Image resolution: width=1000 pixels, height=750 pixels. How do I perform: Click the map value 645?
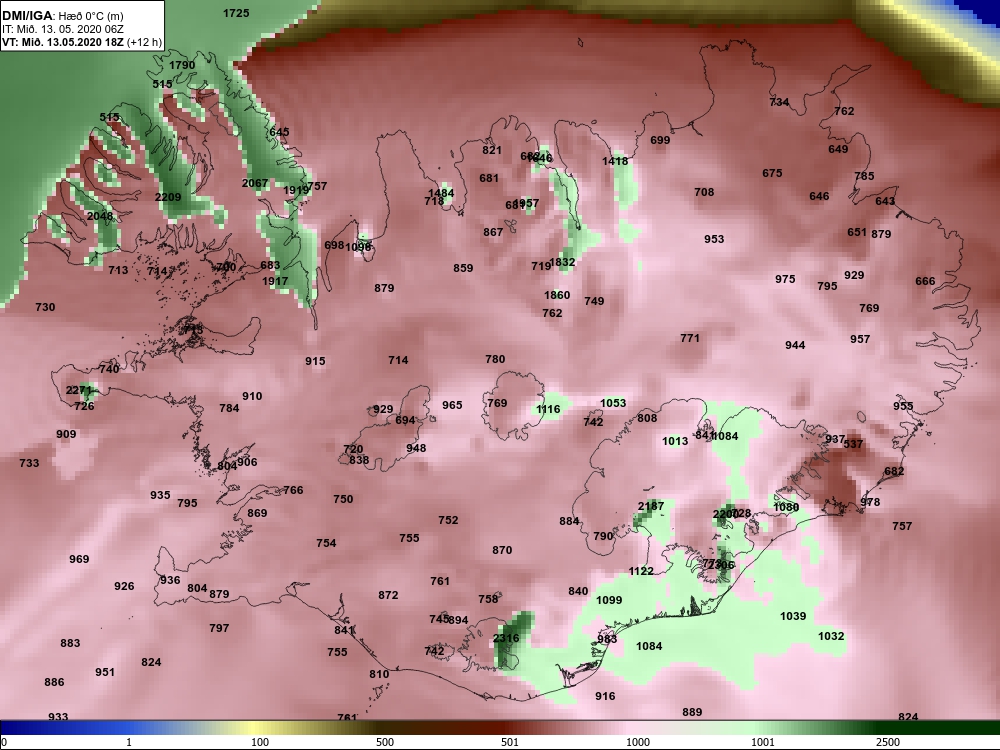click(279, 132)
